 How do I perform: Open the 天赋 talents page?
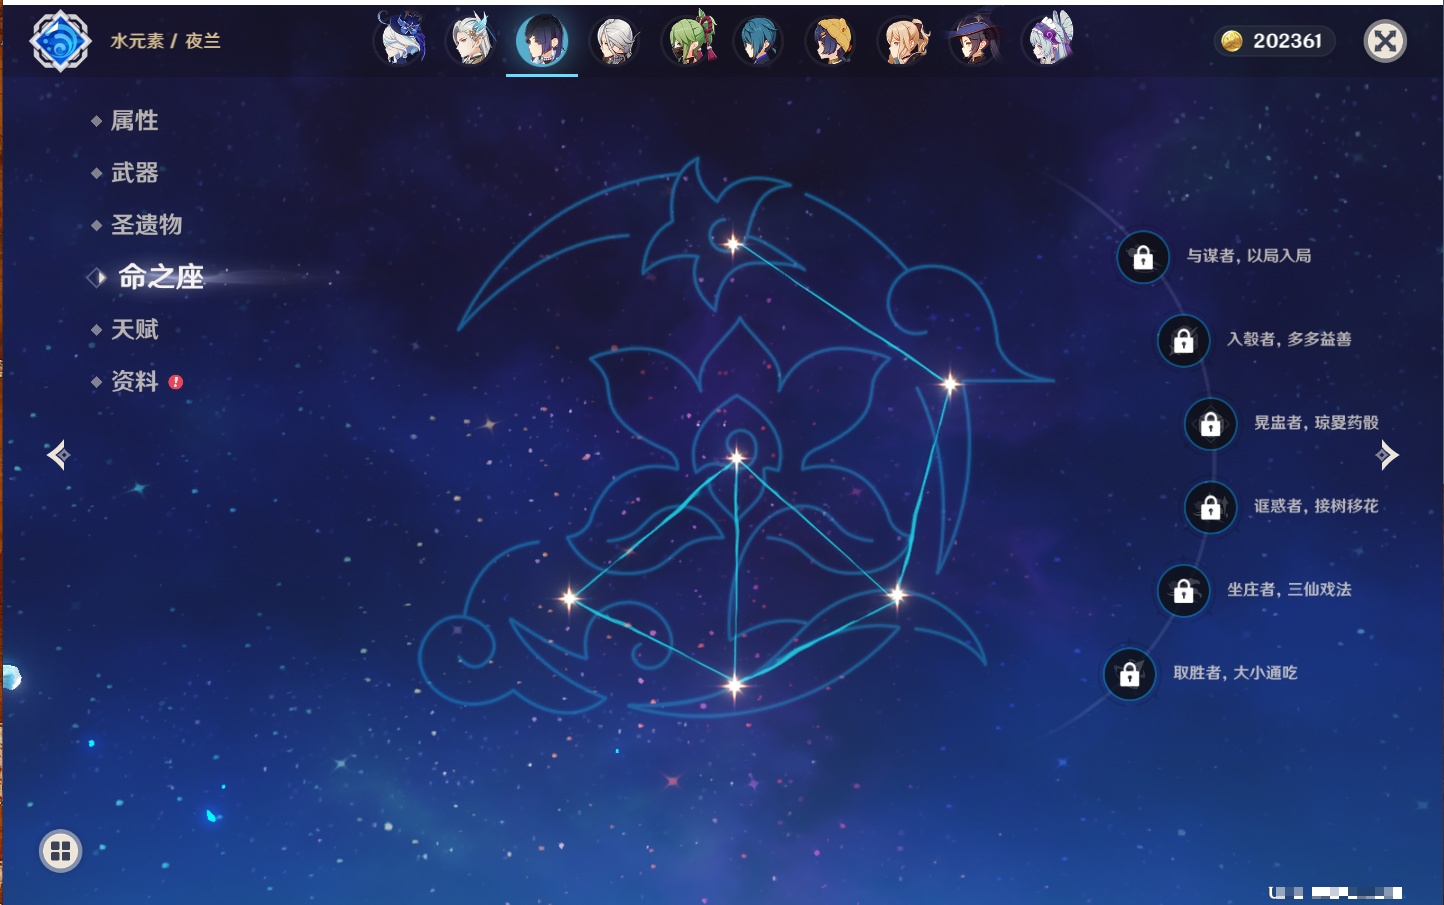(135, 329)
